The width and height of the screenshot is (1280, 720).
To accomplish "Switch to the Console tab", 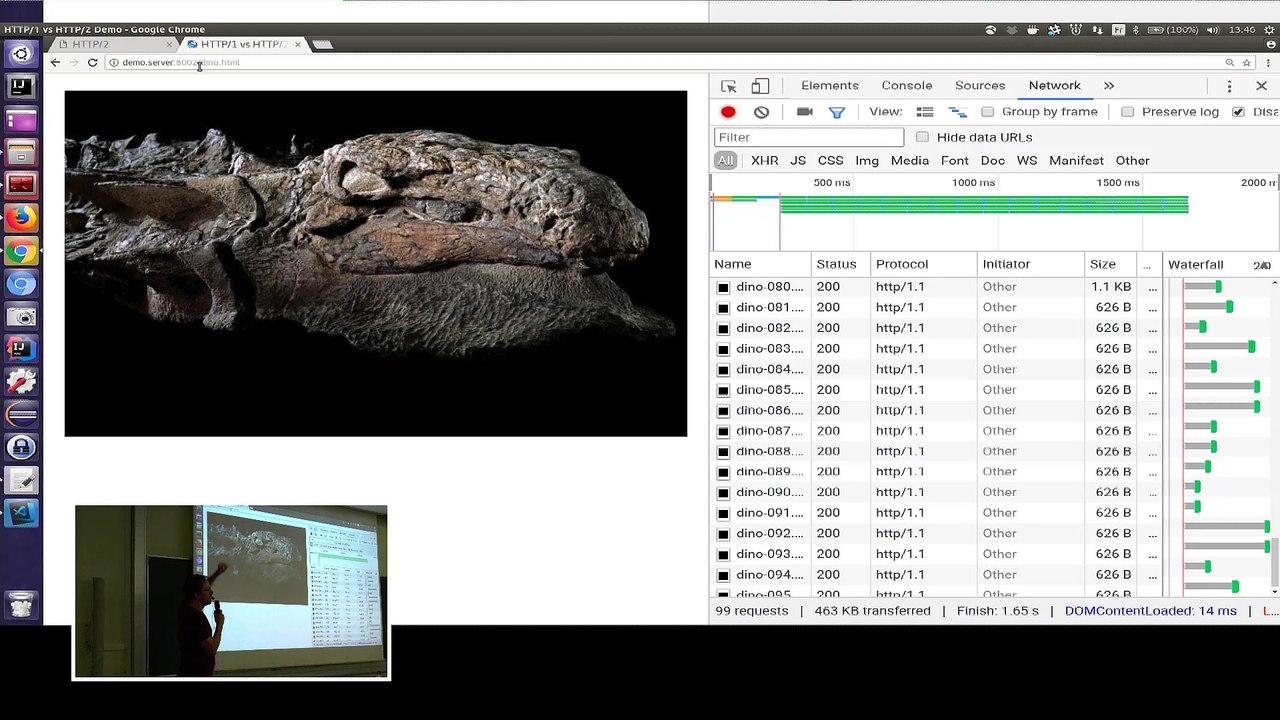I will (907, 86).
